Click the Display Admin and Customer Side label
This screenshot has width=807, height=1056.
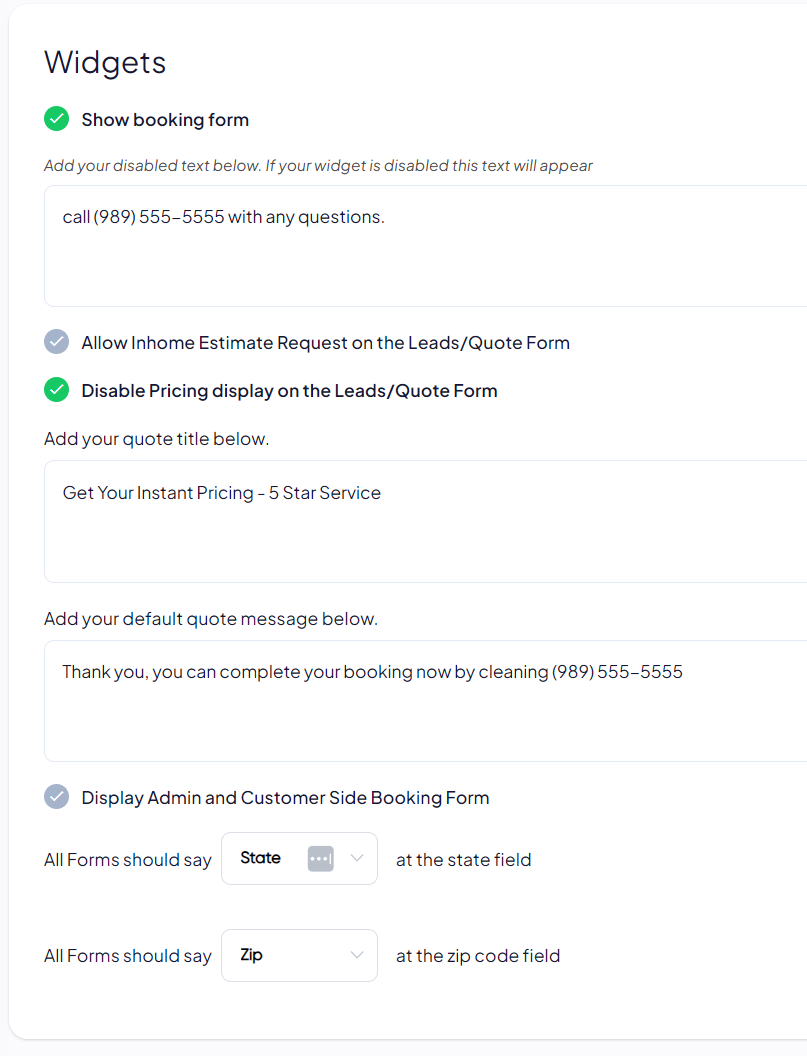[x=285, y=797]
